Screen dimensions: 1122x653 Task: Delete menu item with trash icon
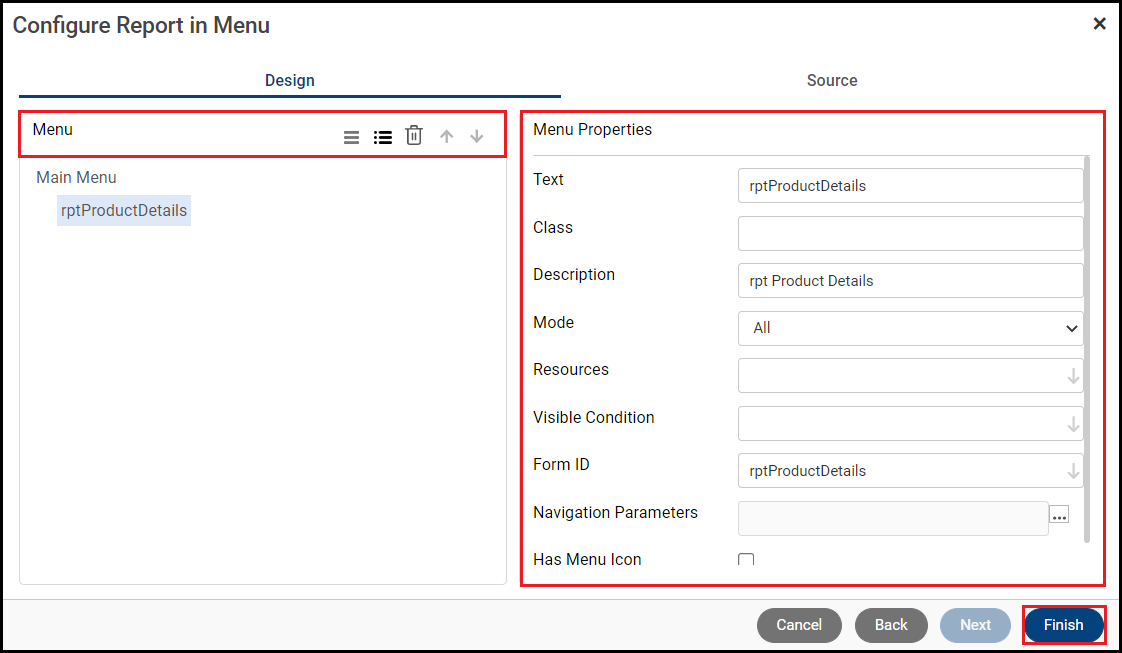click(414, 136)
